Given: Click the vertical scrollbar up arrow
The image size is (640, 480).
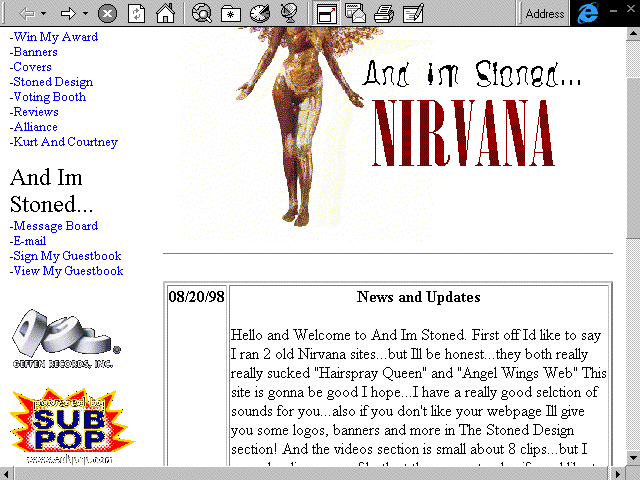Looking at the screenshot, I should coord(633,33).
